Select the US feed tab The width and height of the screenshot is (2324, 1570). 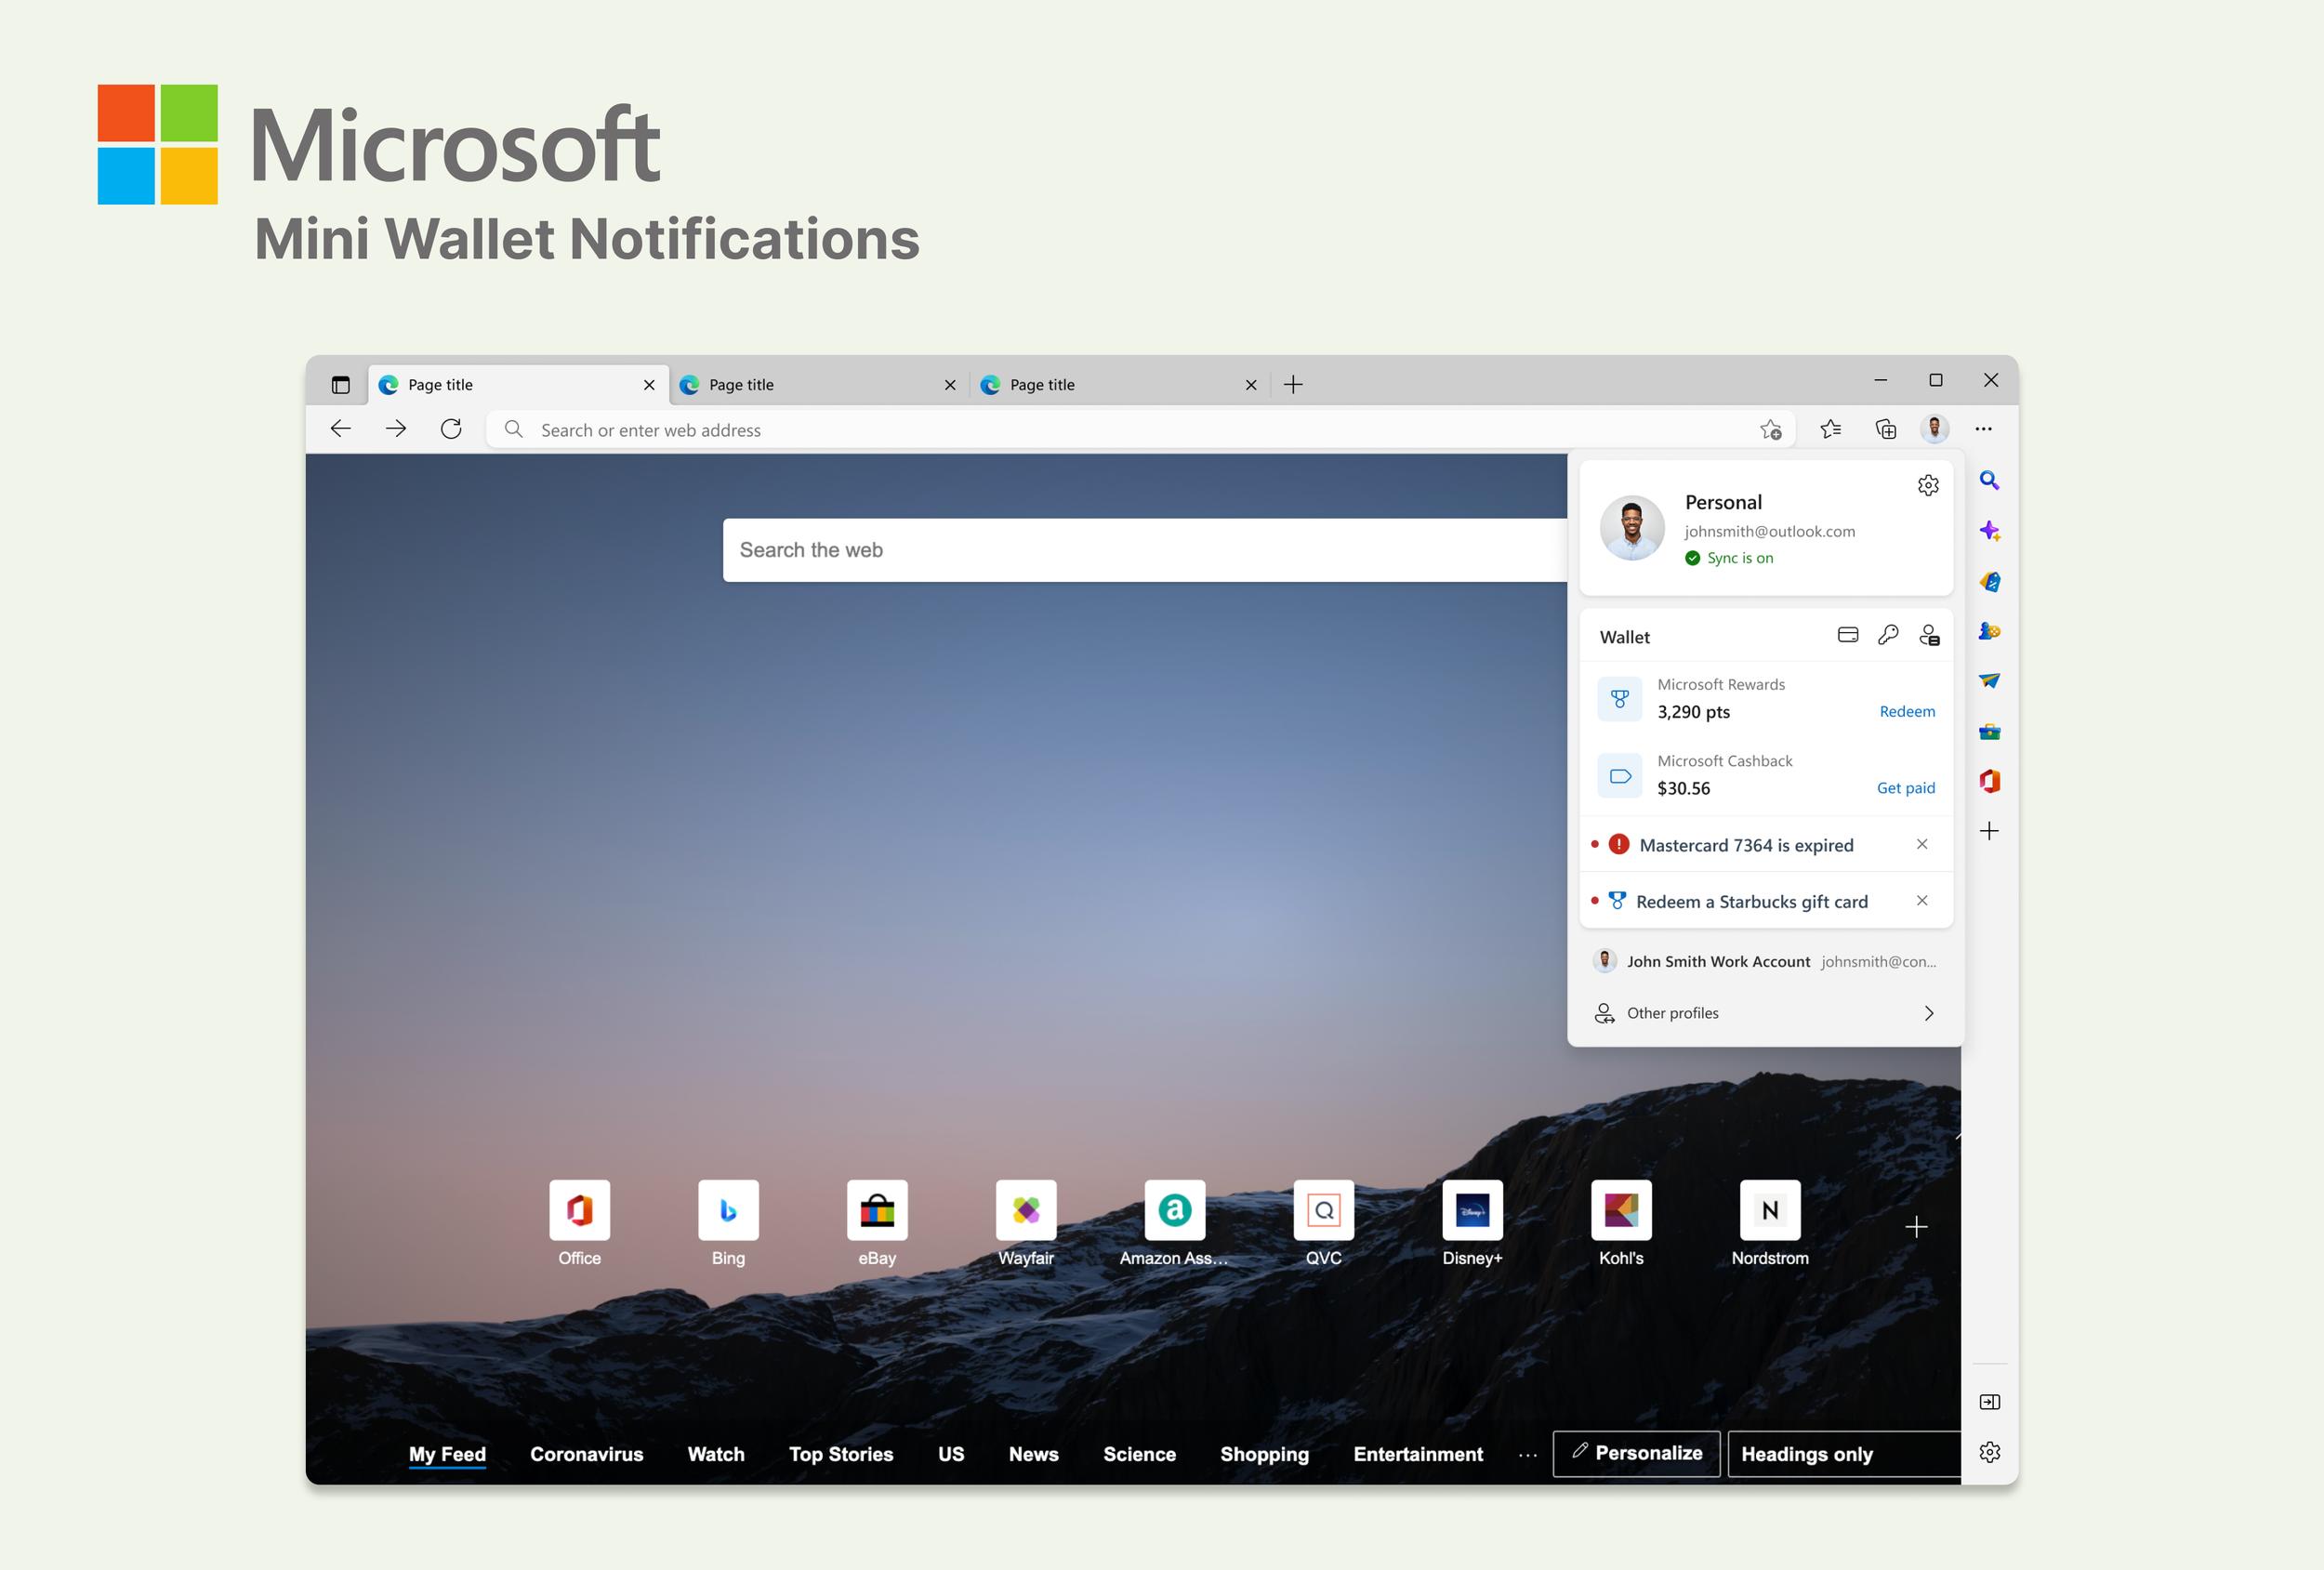[x=951, y=1454]
